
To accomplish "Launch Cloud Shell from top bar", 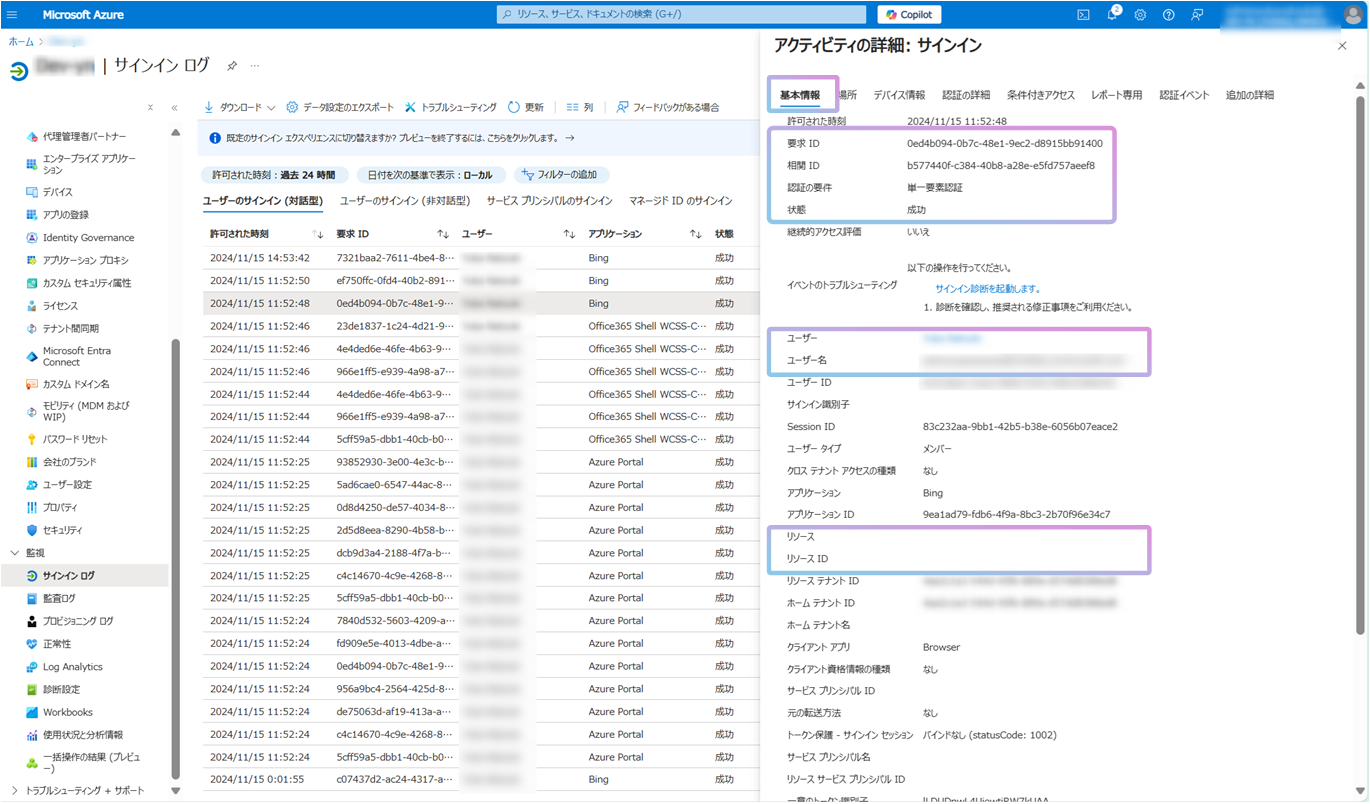I will tap(1083, 15).
